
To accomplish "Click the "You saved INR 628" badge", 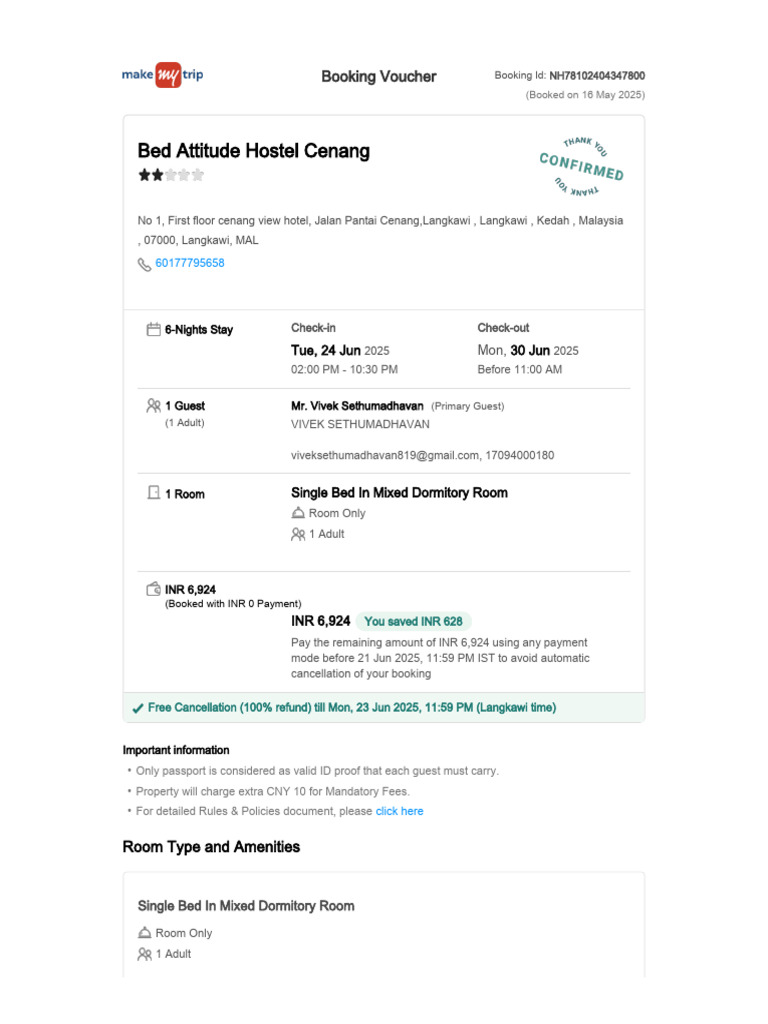I will coord(413,621).
